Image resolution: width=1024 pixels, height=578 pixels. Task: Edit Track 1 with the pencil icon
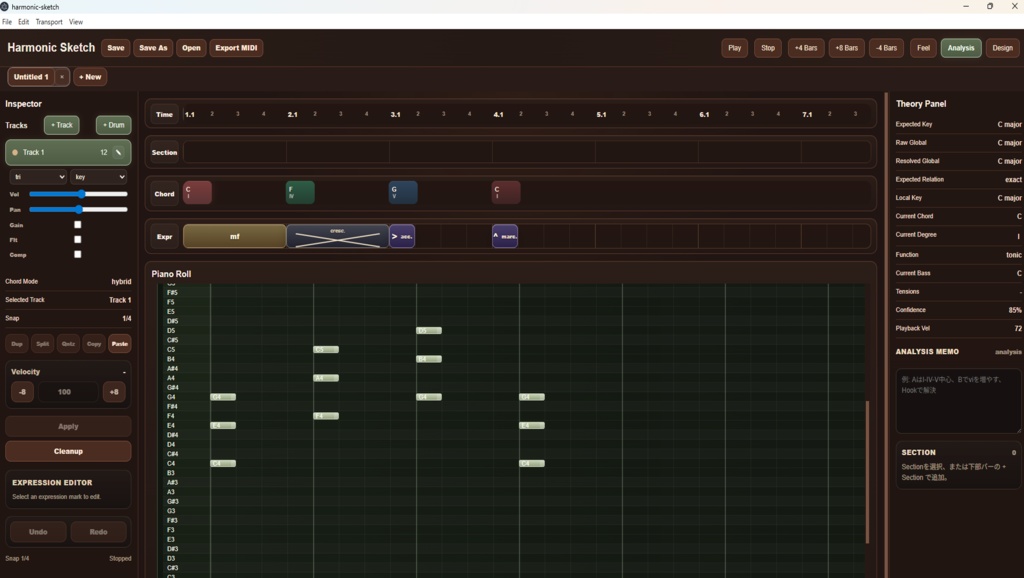[x=118, y=152]
